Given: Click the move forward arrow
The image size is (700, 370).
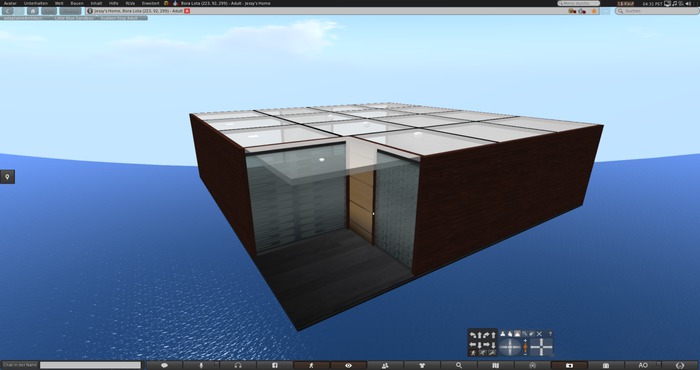Looking at the screenshot, I should pos(479,335).
